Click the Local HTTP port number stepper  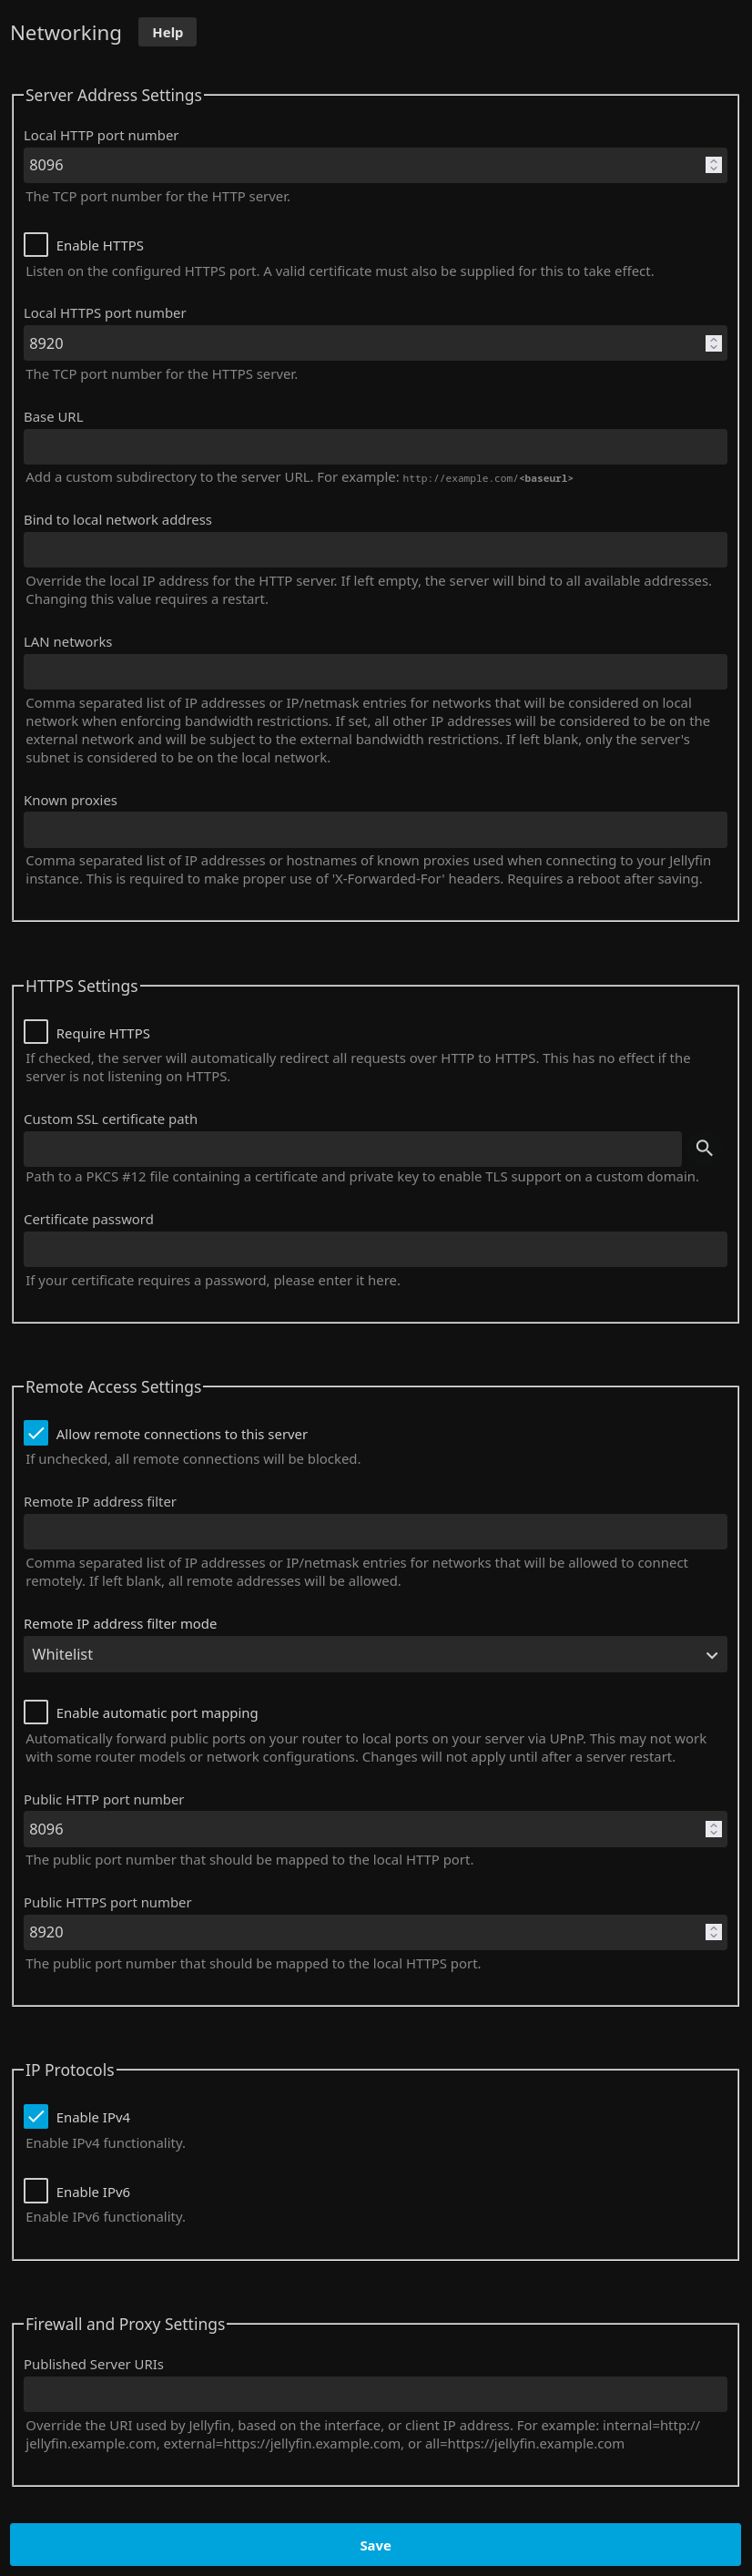pyautogui.click(x=713, y=165)
